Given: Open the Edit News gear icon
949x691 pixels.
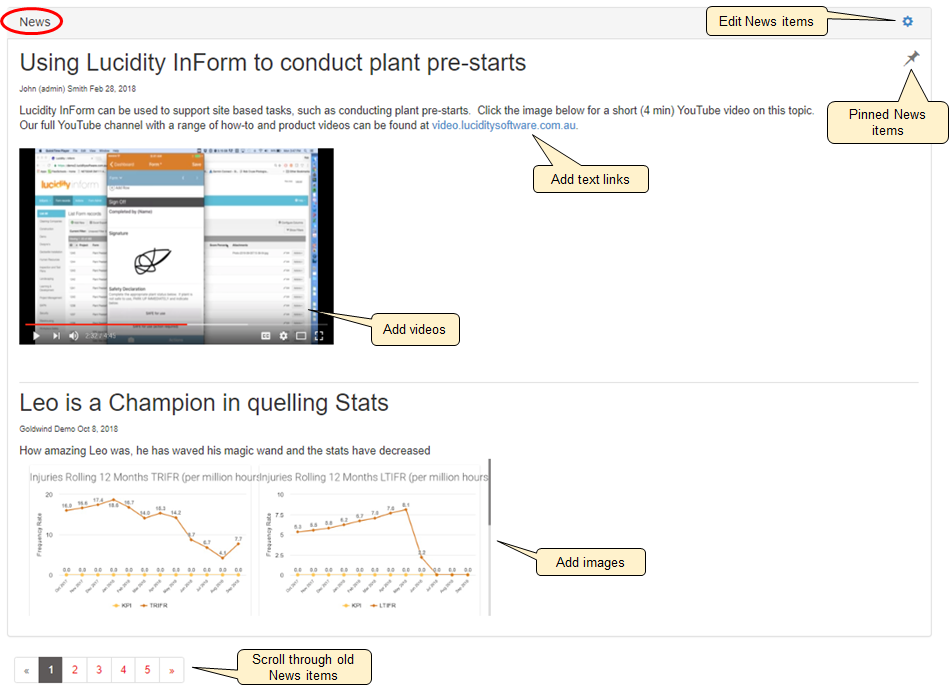Looking at the screenshot, I should click(x=907, y=21).
